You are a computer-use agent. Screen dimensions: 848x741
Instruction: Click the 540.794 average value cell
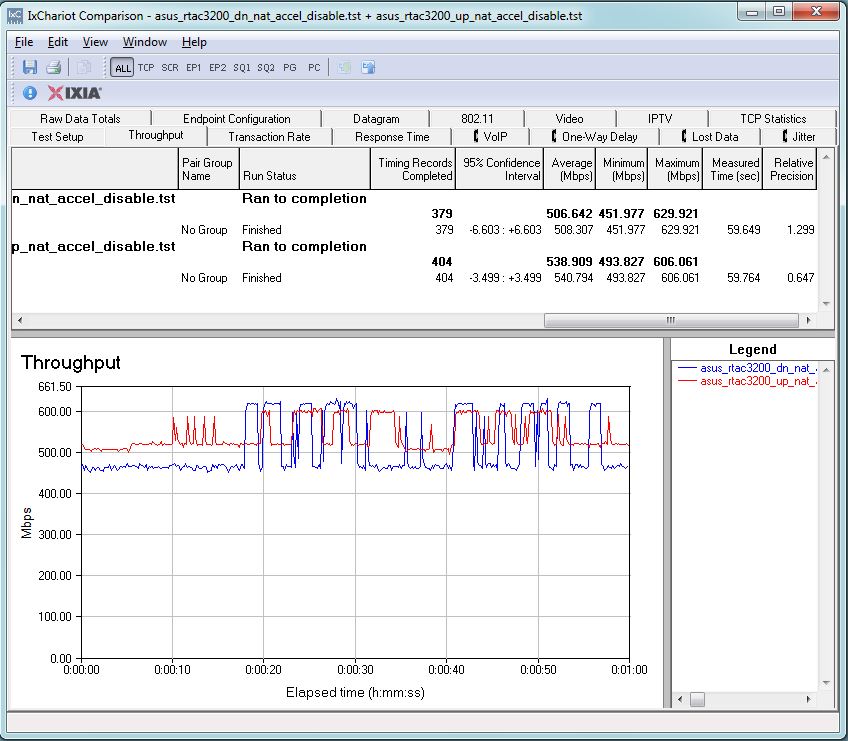(573, 278)
